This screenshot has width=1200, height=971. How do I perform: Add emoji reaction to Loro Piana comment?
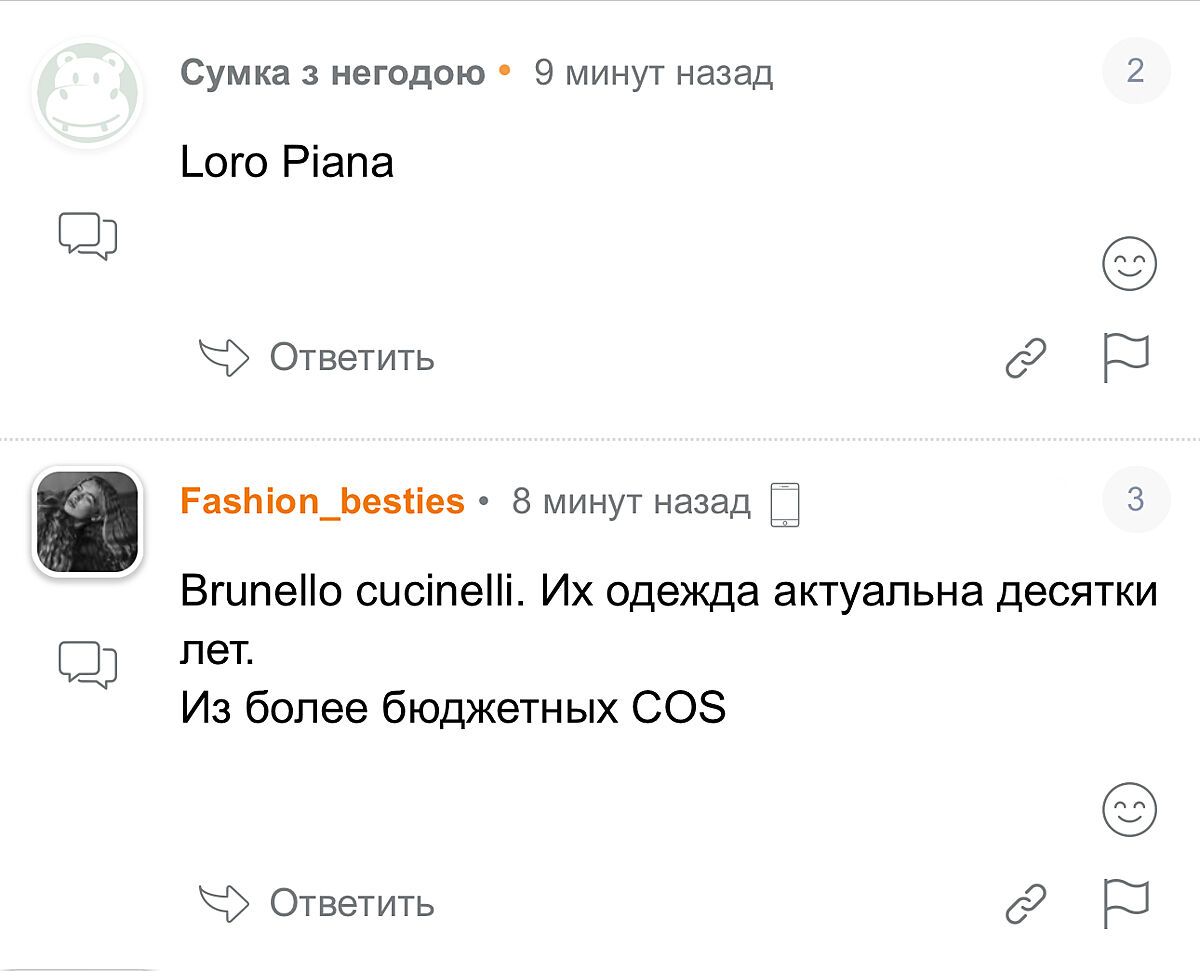pyautogui.click(x=1129, y=265)
